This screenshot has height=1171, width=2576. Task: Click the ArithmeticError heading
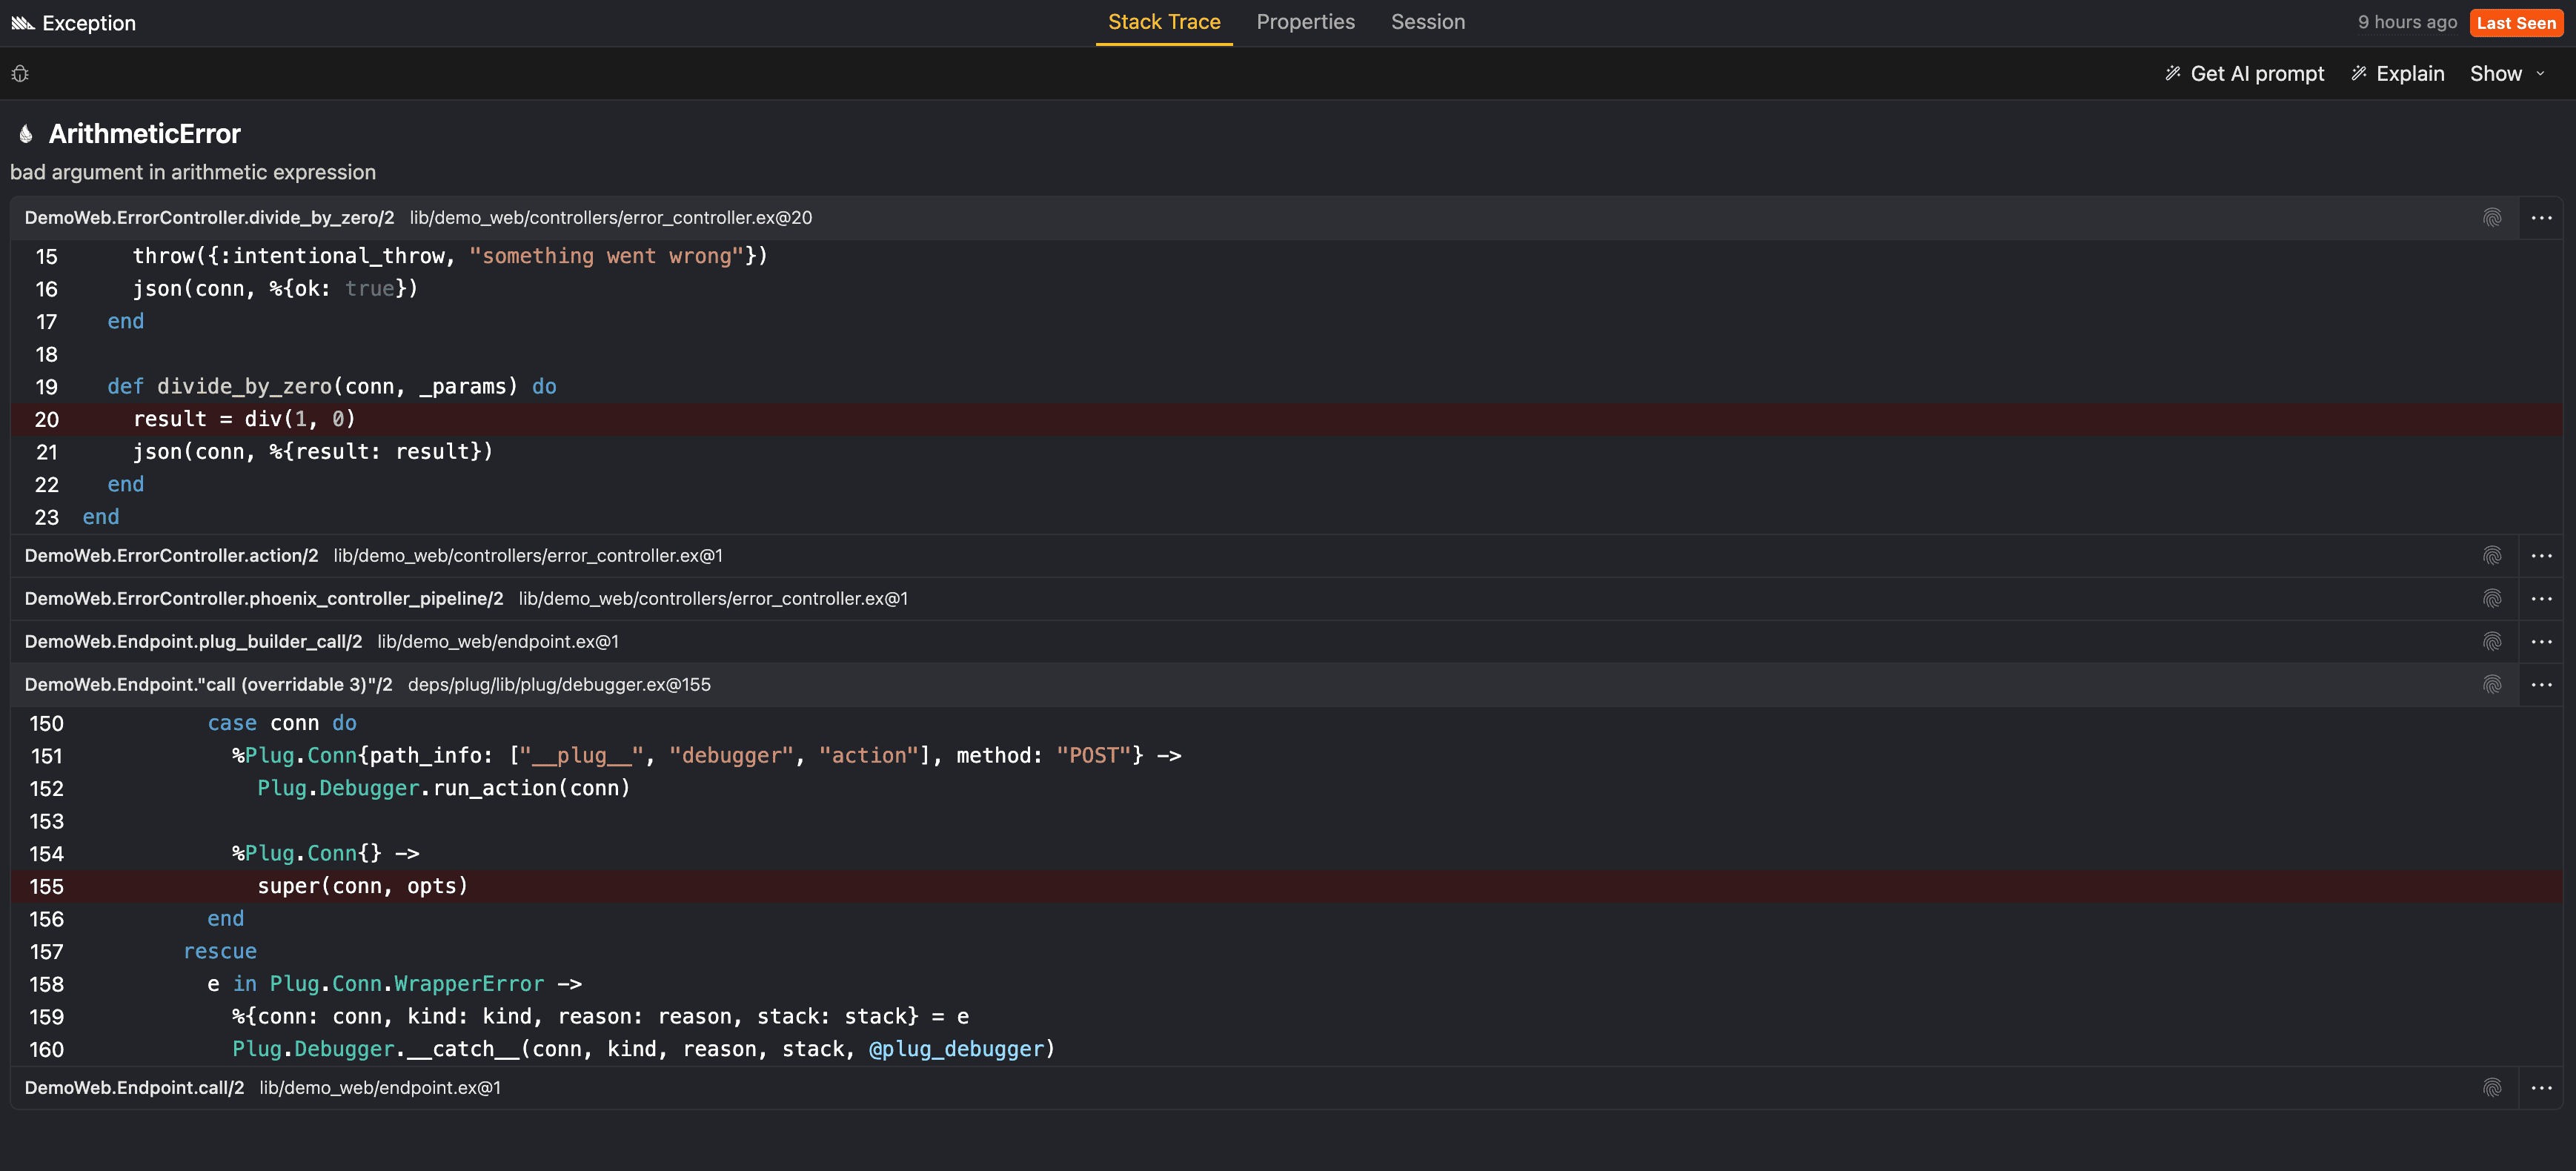[x=145, y=134]
